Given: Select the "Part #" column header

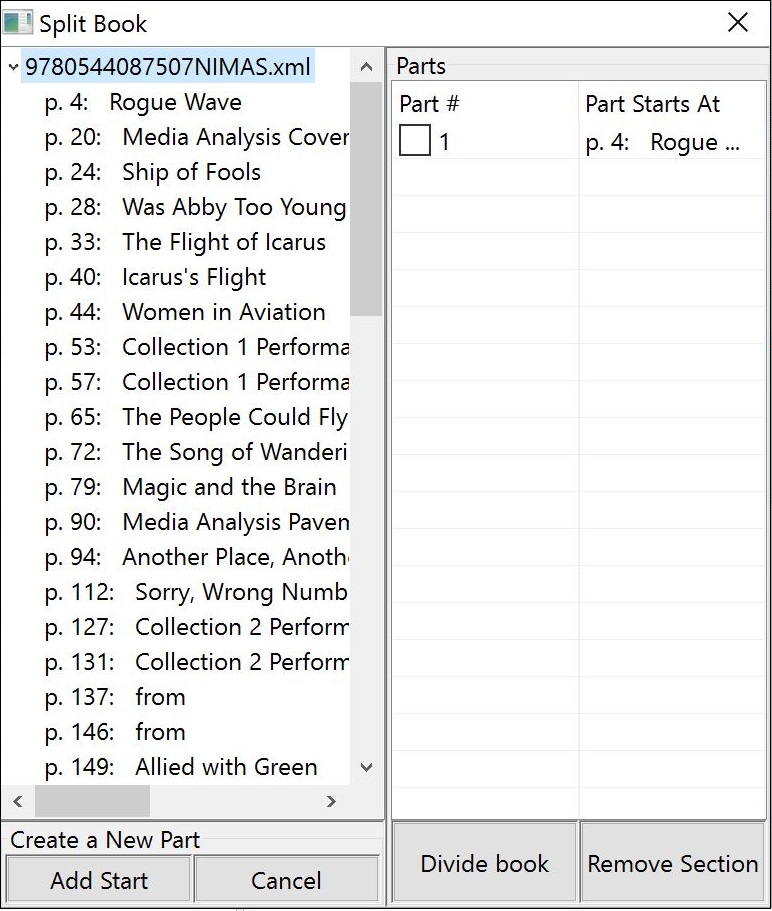Looking at the screenshot, I should coord(484,104).
